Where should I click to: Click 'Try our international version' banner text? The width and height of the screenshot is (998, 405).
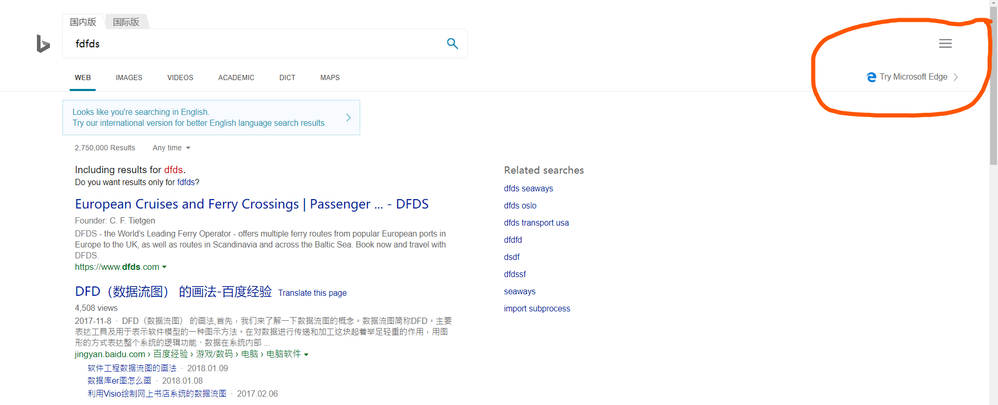[x=199, y=123]
